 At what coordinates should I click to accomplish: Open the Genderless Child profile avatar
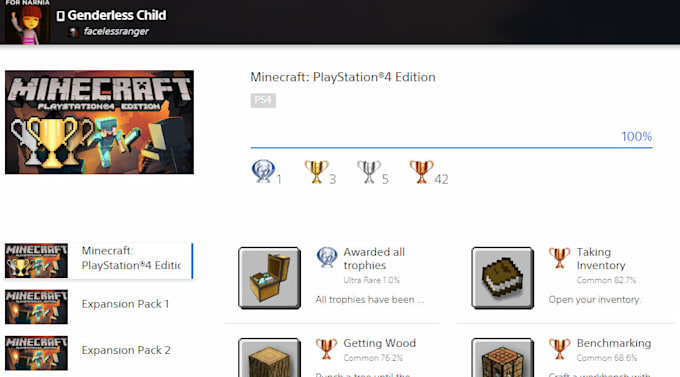[27, 22]
